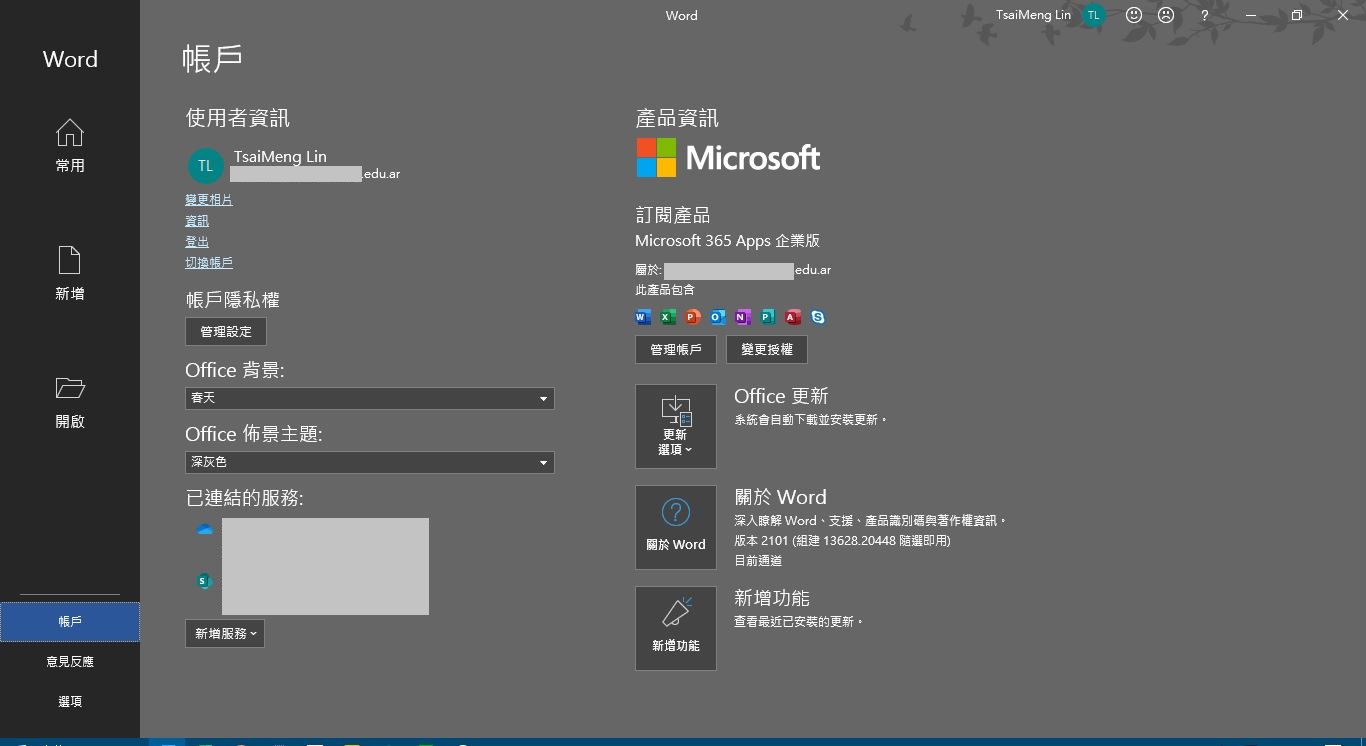
Task: Open the 常用 (Home) page
Action: point(70,146)
